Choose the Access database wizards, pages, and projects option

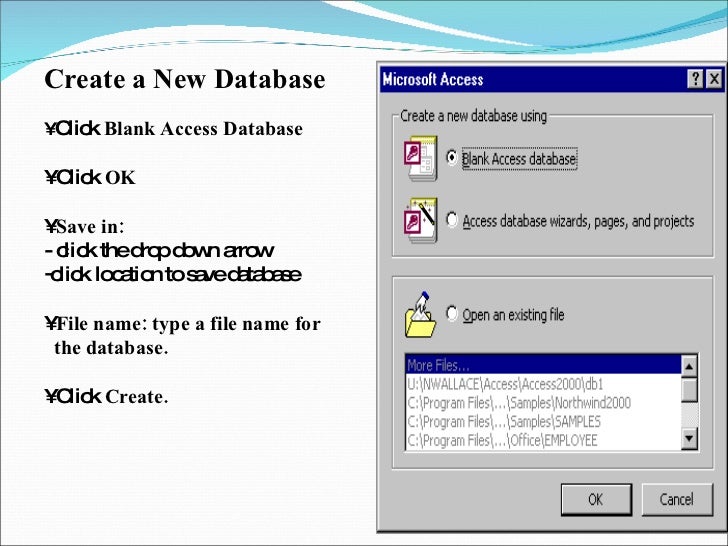[x=452, y=220]
